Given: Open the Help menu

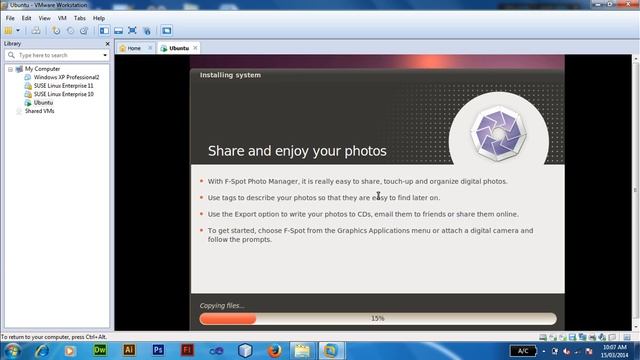Looking at the screenshot, I should point(99,18).
